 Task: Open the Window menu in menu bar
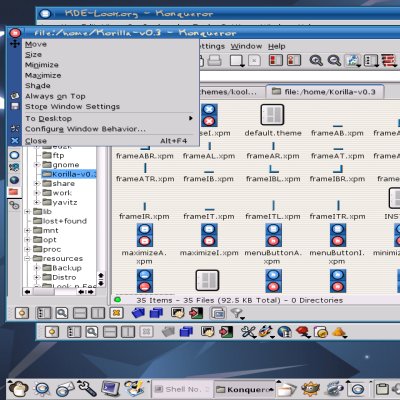tap(246, 46)
